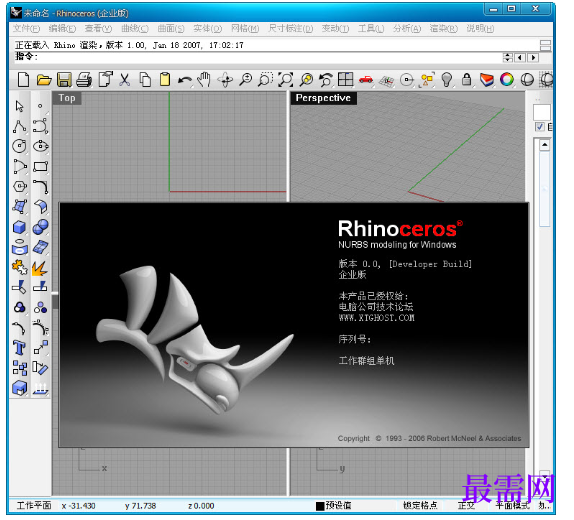Select the Pan hand tool
The height and width of the screenshot is (520, 574).
(204, 79)
